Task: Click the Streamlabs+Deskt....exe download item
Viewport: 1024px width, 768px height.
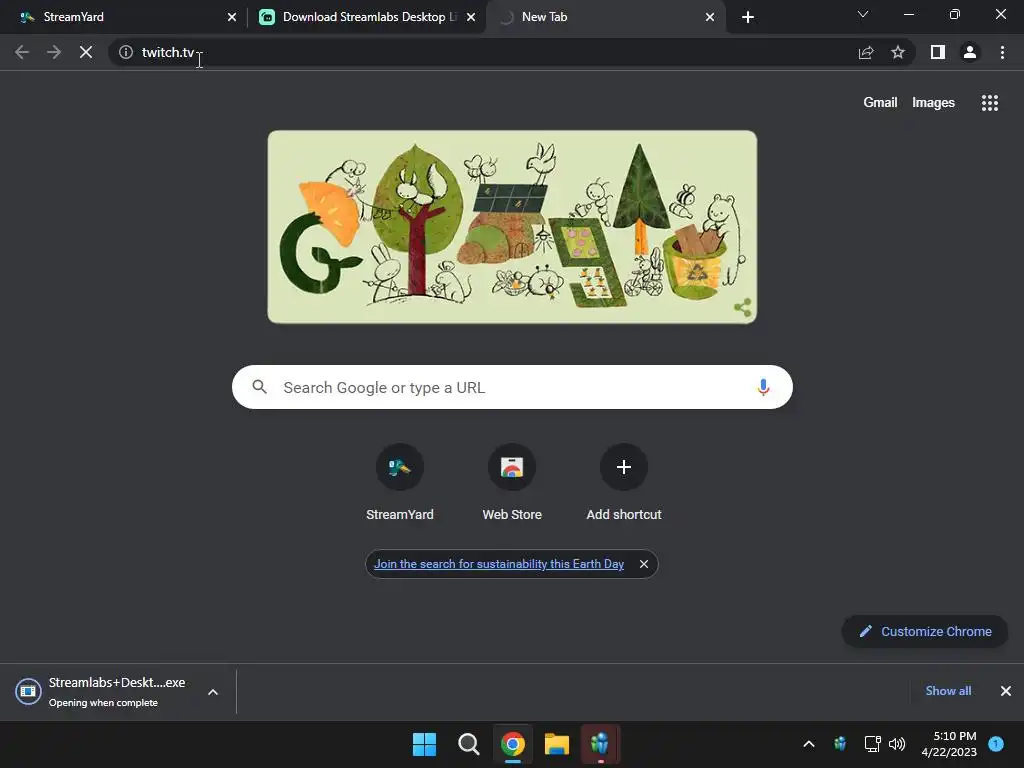Action: click(104, 692)
